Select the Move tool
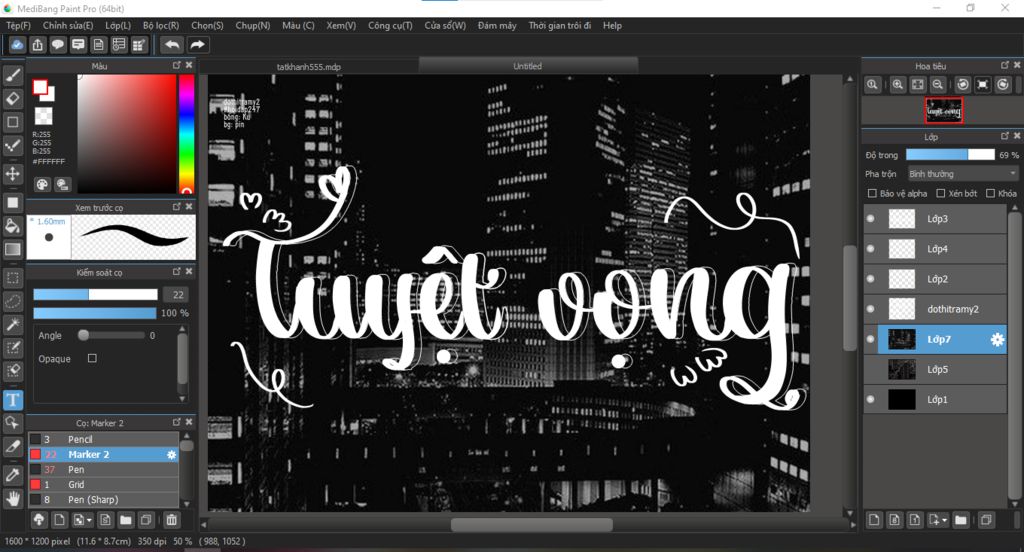Image resolution: width=1024 pixels, height=552 pixels. click(x=13, y=174)
